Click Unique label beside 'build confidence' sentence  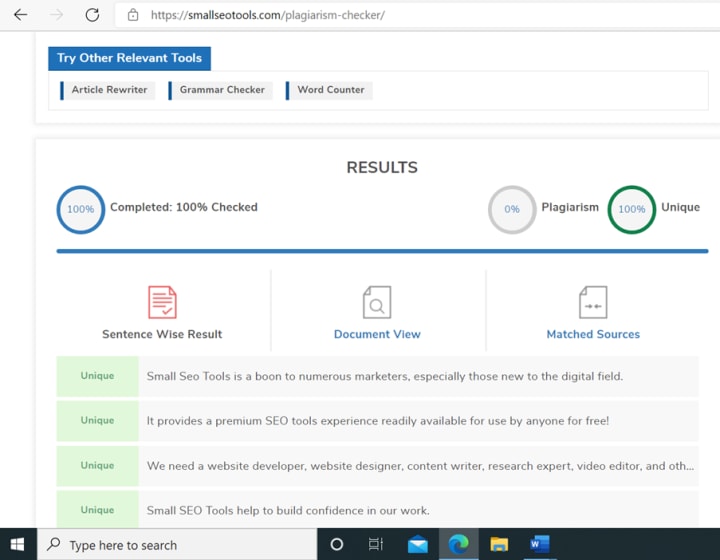[97, 510]
